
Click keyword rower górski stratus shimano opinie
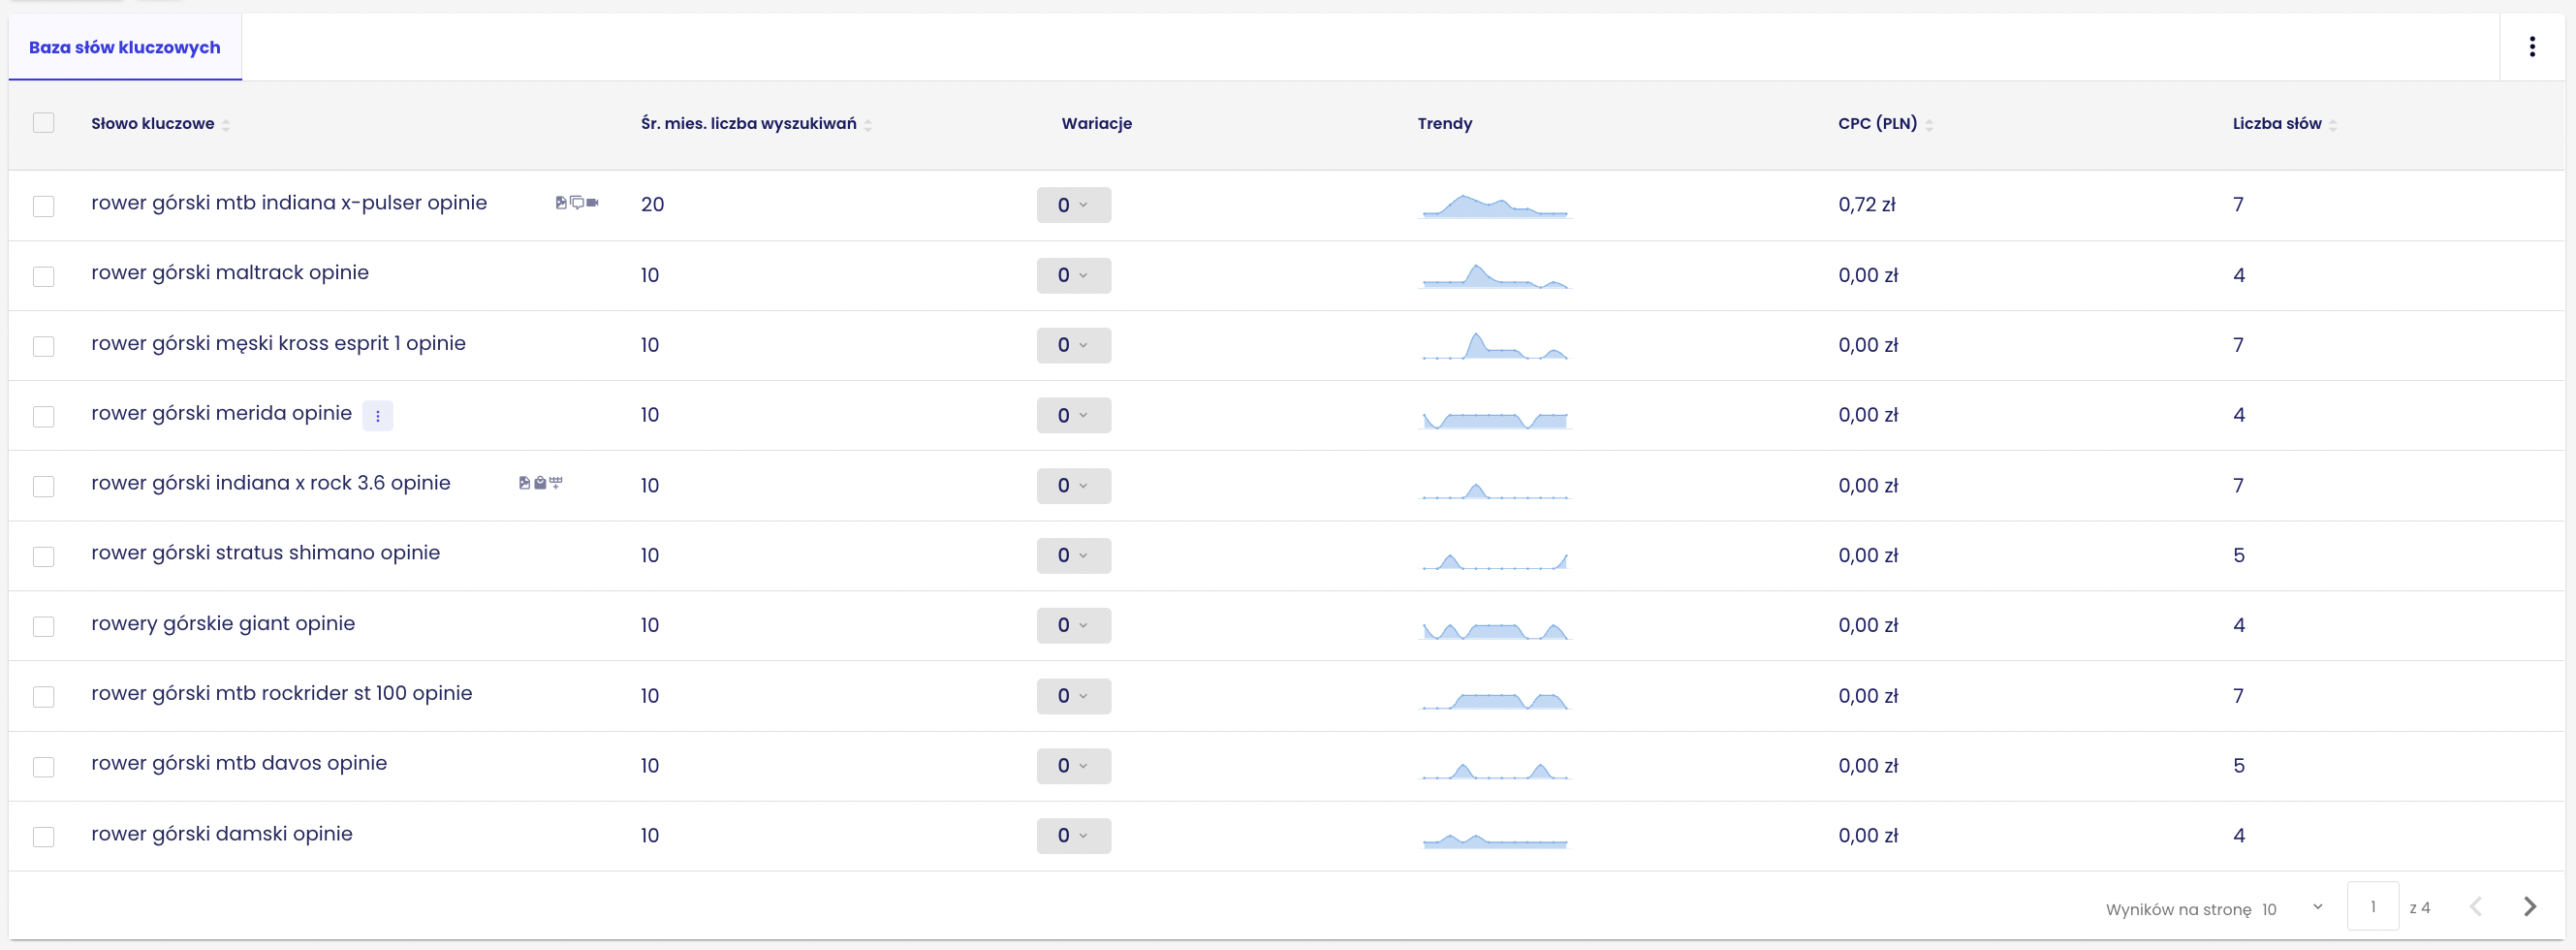(x=265, y=552)
